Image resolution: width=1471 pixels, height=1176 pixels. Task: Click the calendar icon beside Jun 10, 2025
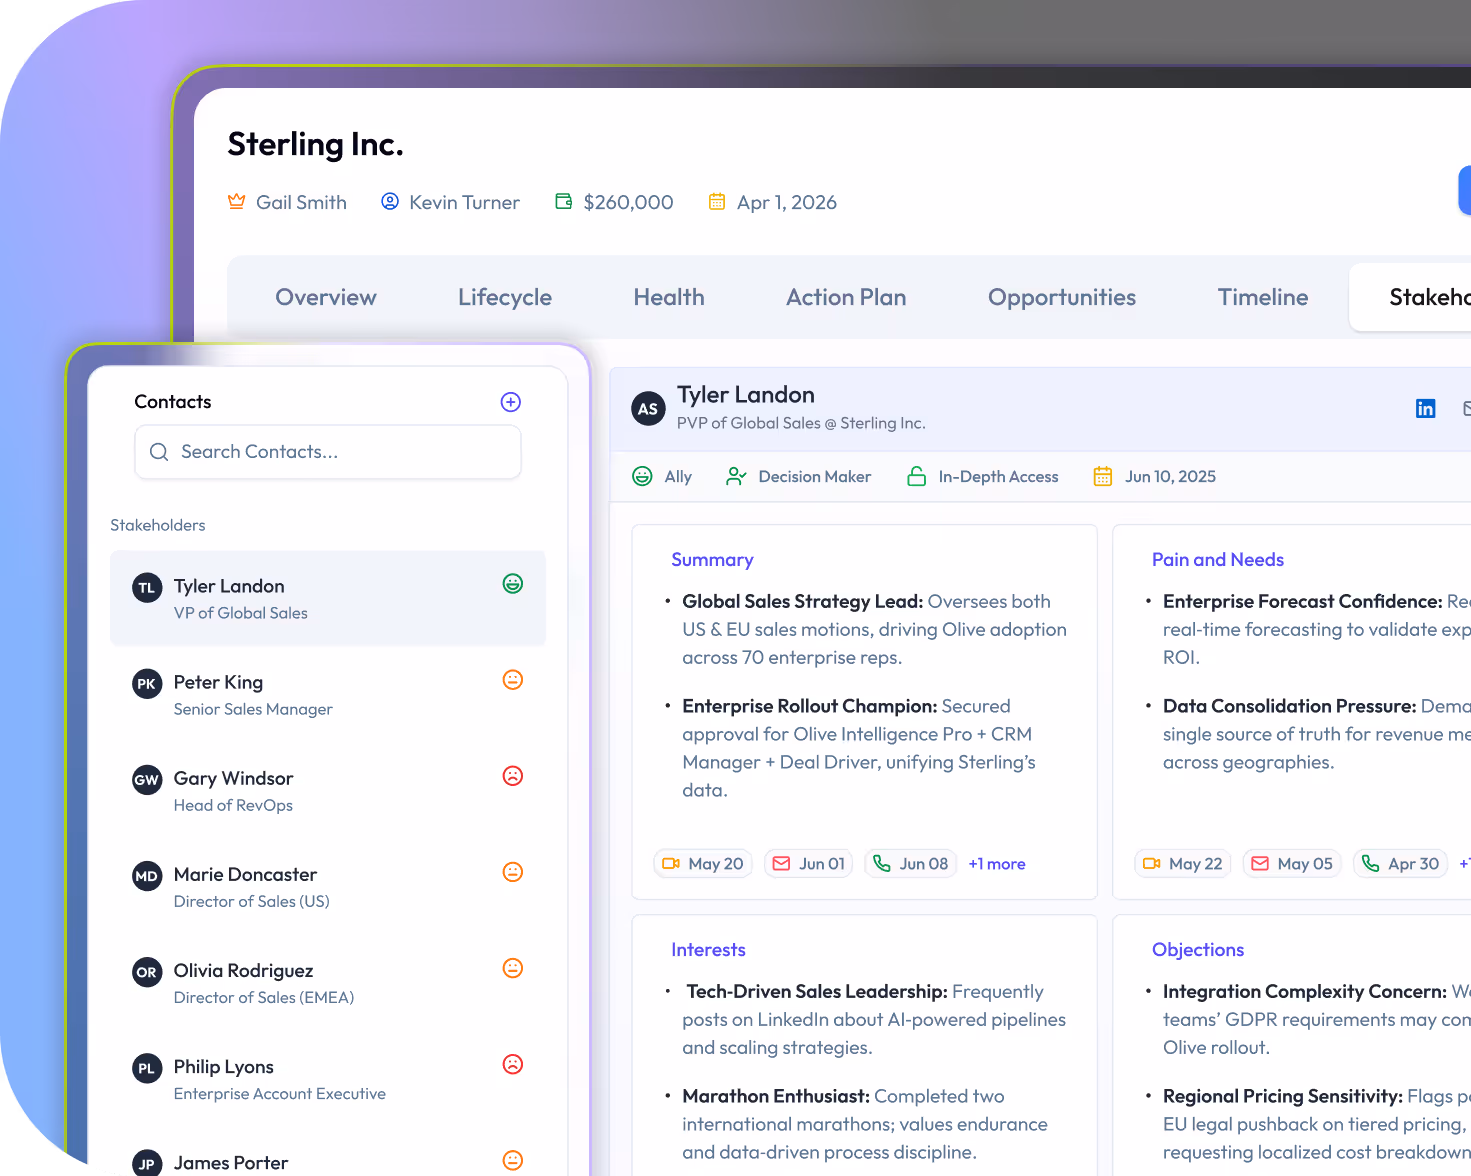[x=1103, y=477]
